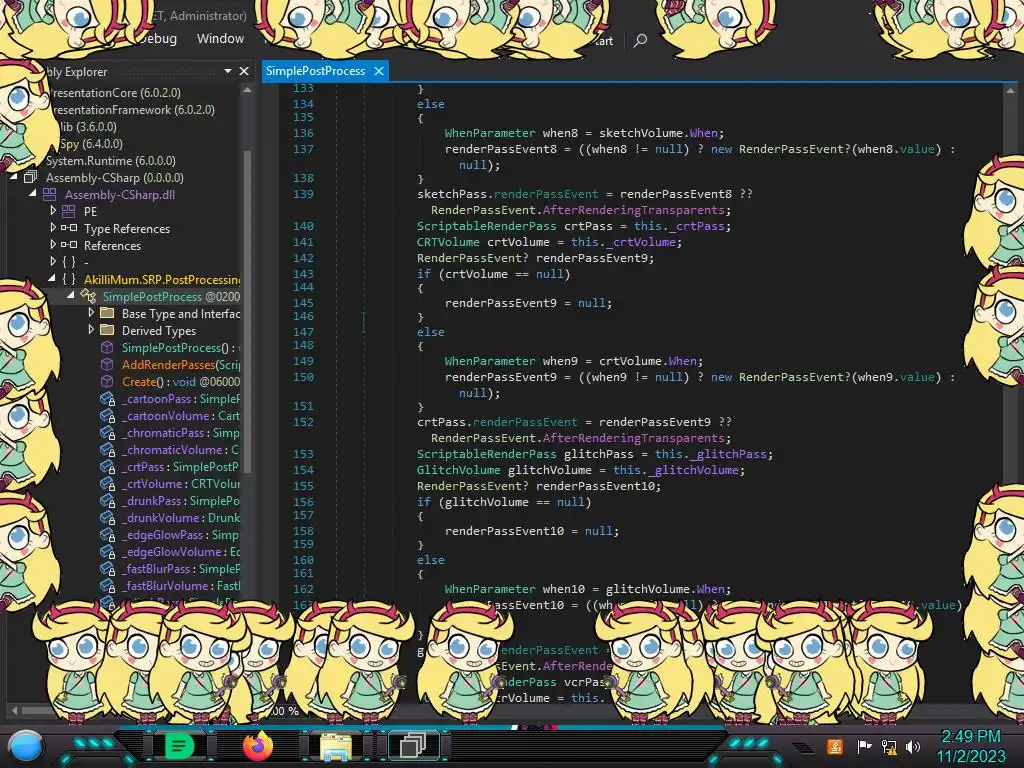Click the _chromaticPass private field icon
Image resolution: width=1024 pixels, height=768 pixels.
pyautogui.click(x=108, y=432)
